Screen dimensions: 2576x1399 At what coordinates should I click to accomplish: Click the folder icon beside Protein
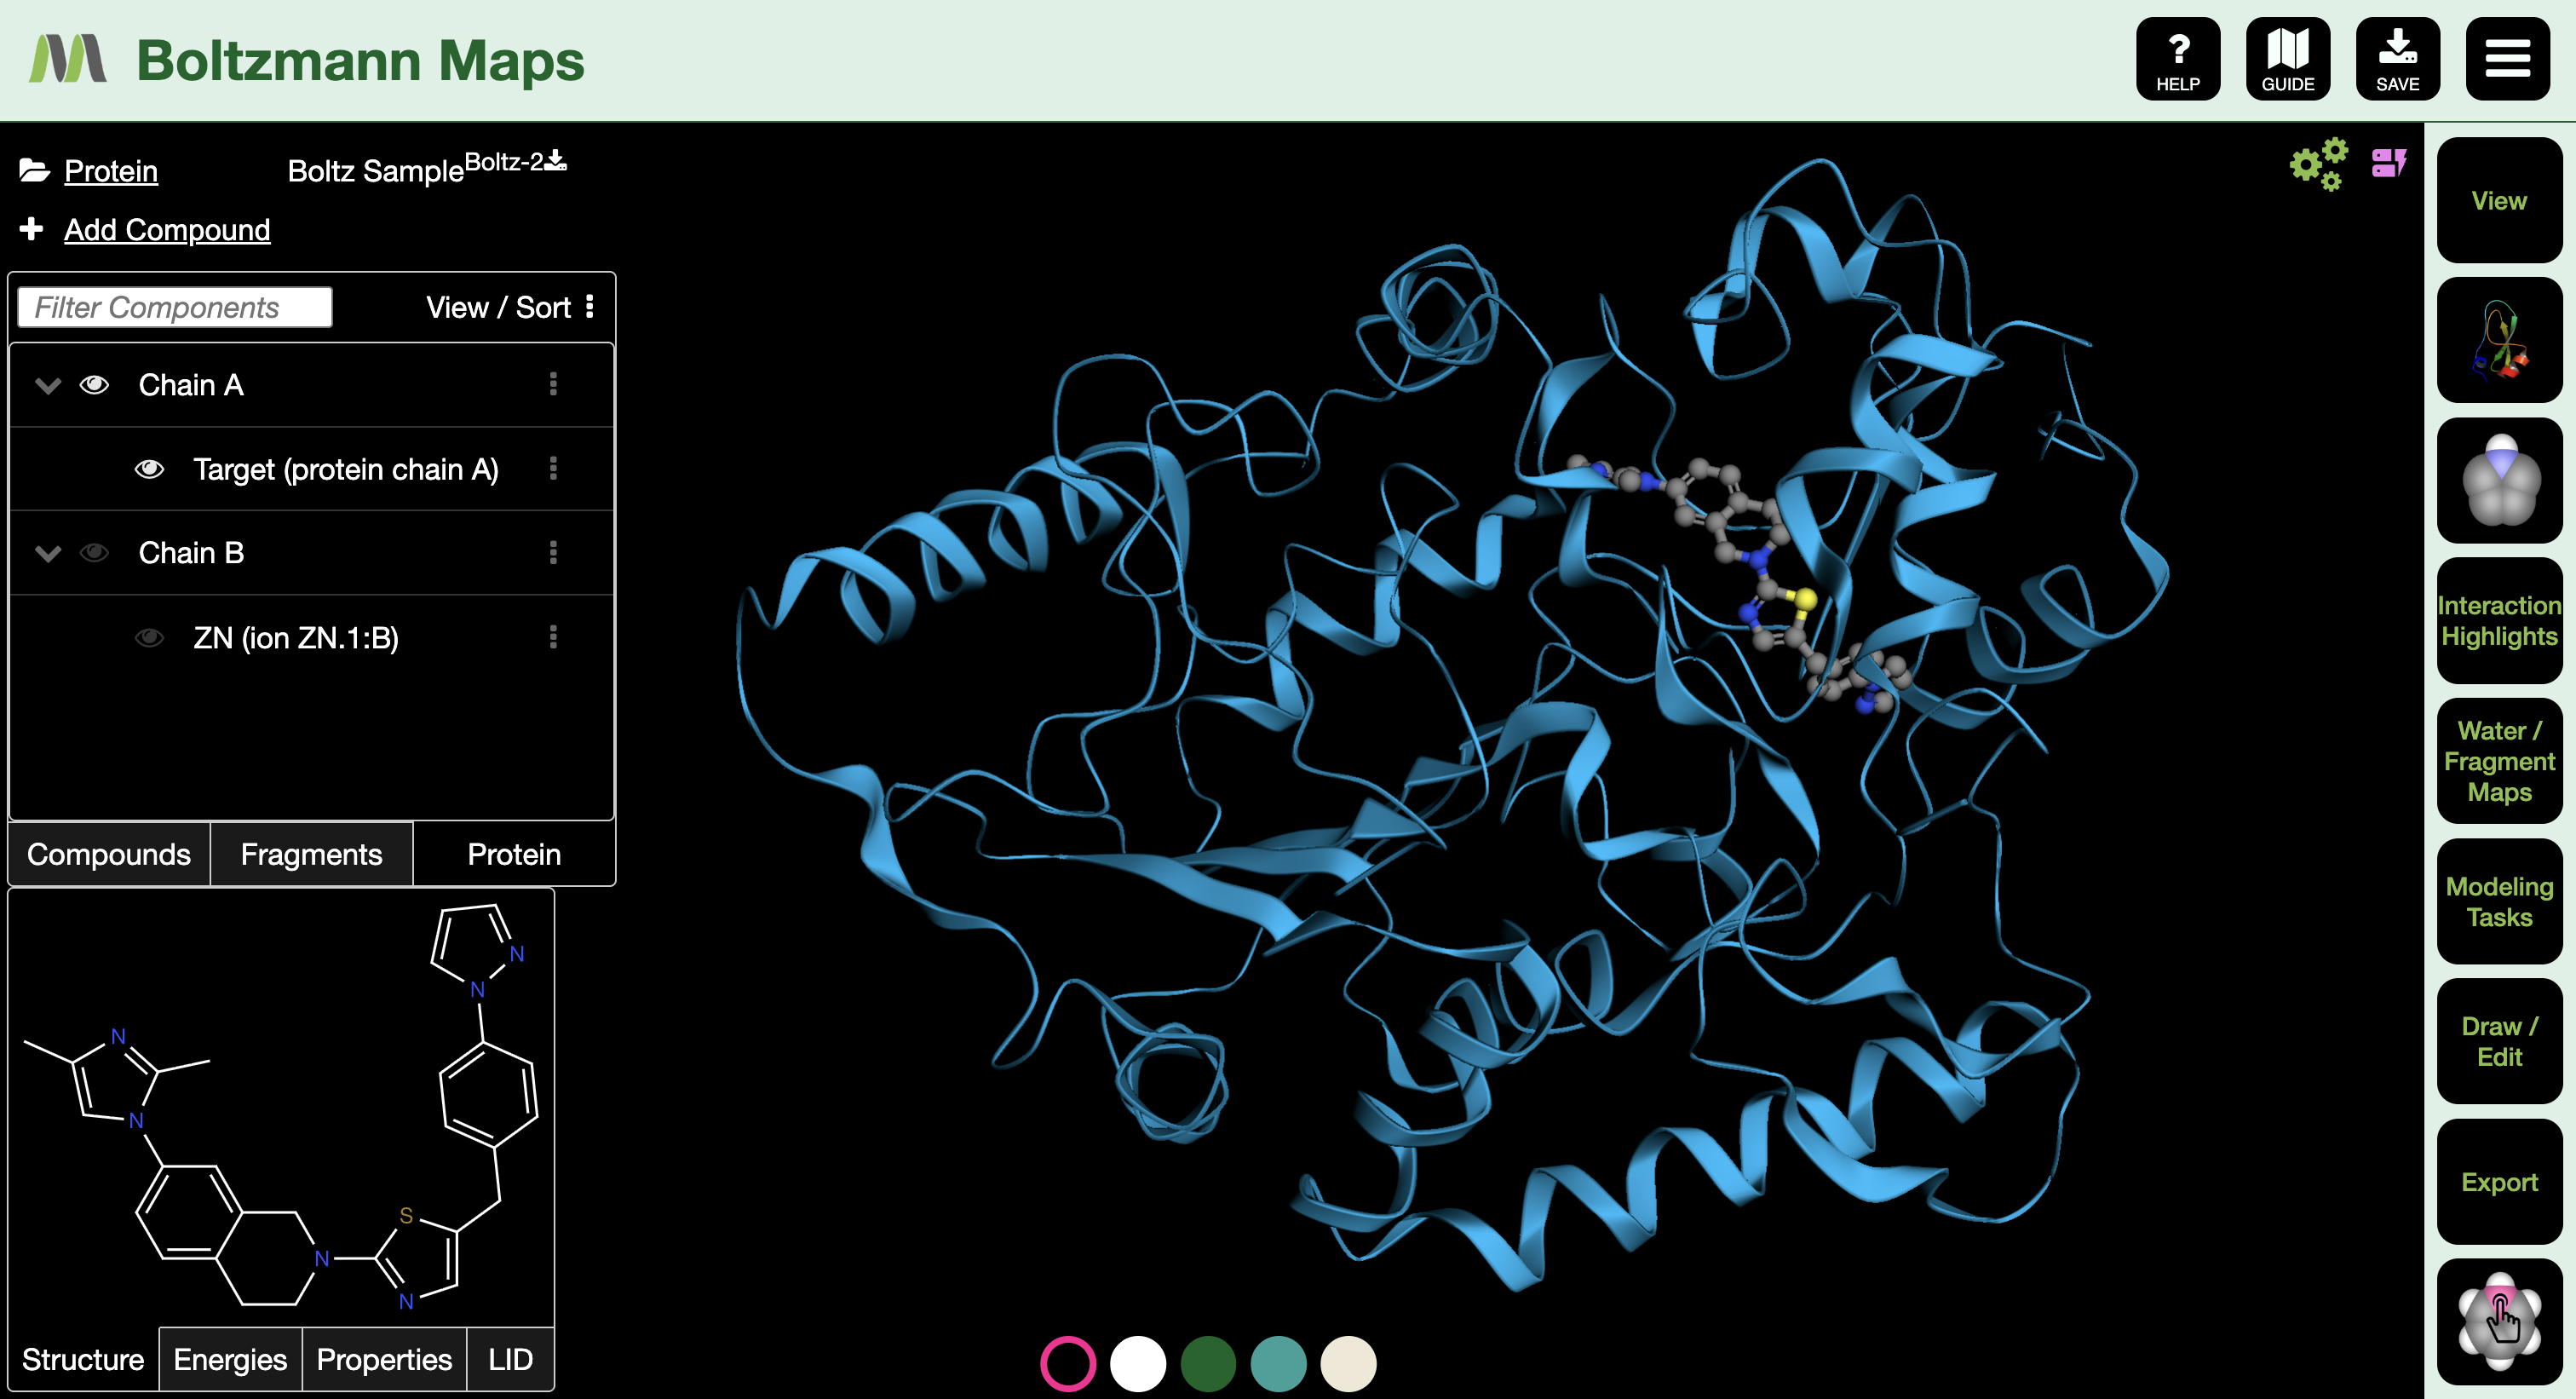pos(34,170)
